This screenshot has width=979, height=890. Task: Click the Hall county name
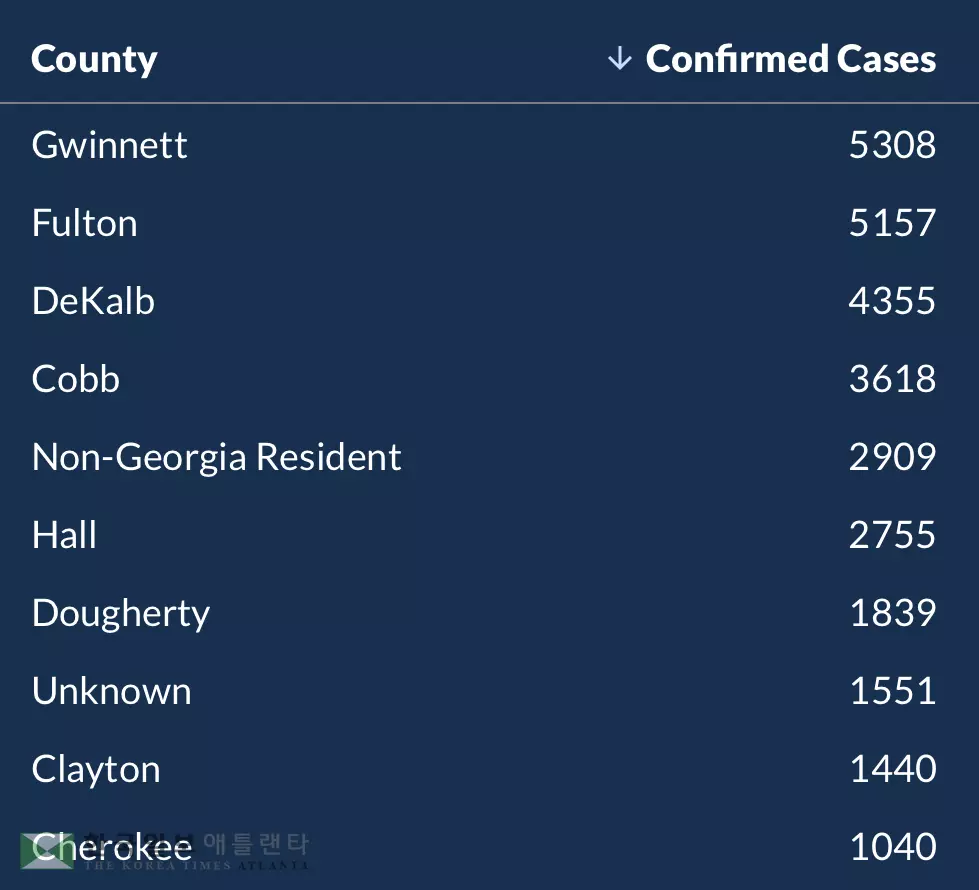point(64,535)
